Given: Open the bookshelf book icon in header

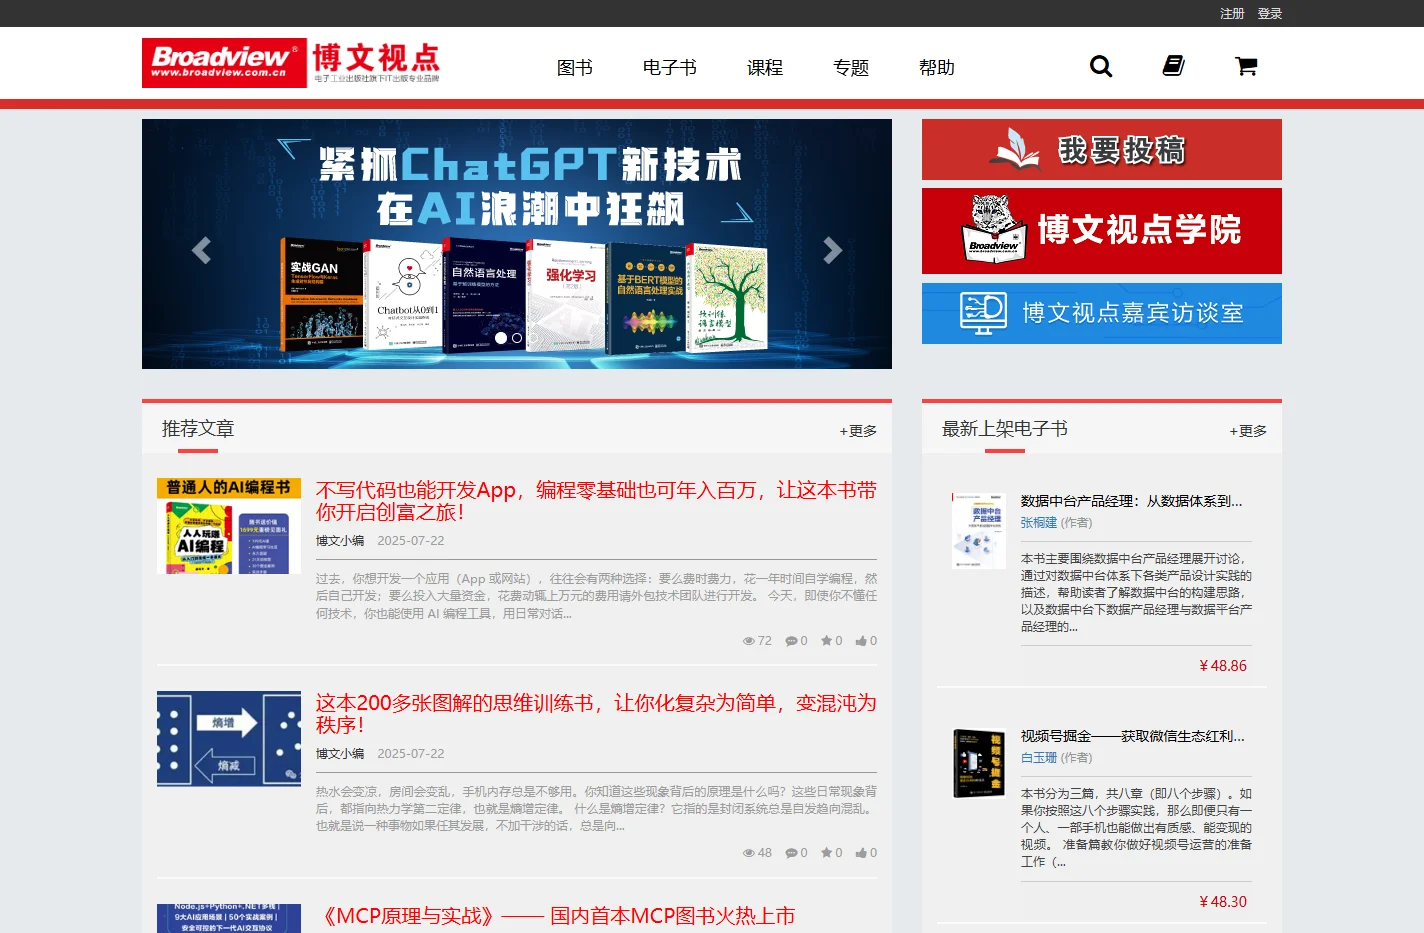Looking at the screenshot, I should point(1173,66).
